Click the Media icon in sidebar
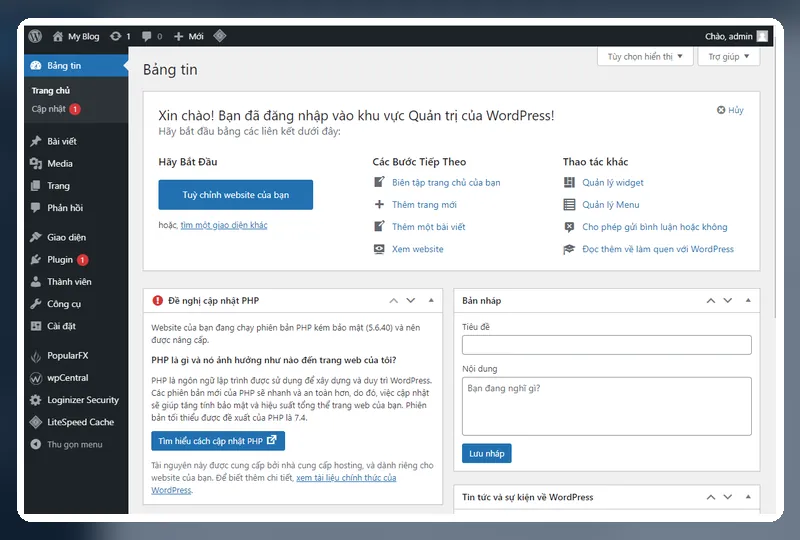 point(36,163)
